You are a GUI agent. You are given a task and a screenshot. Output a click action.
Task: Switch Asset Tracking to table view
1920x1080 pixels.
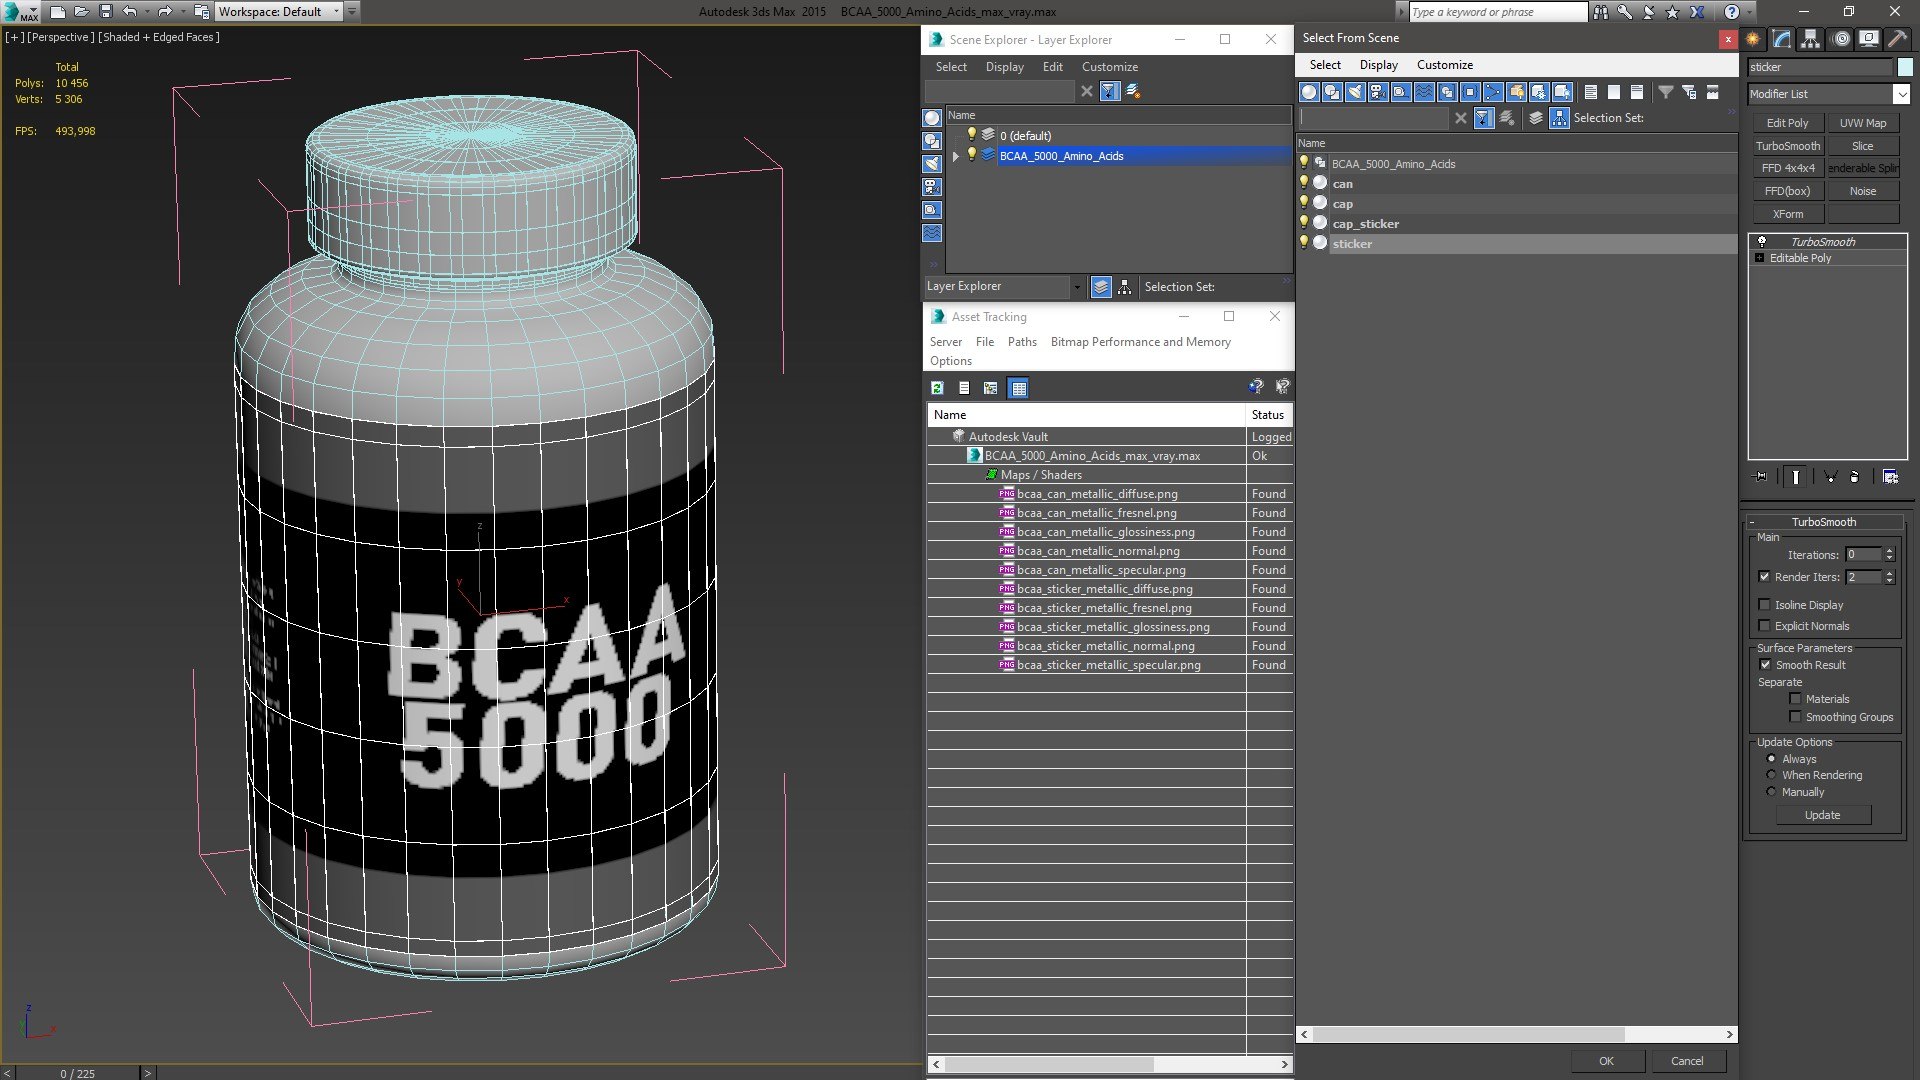[x=1018, y=388]
